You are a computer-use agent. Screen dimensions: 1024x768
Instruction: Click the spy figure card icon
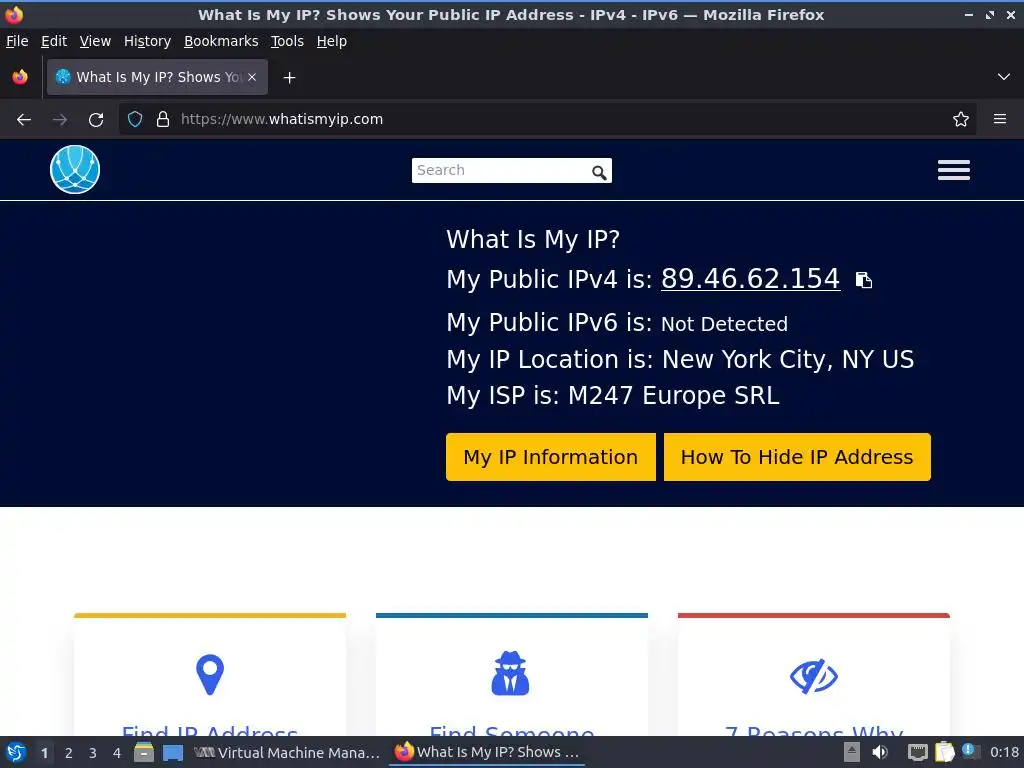[511, 673]
